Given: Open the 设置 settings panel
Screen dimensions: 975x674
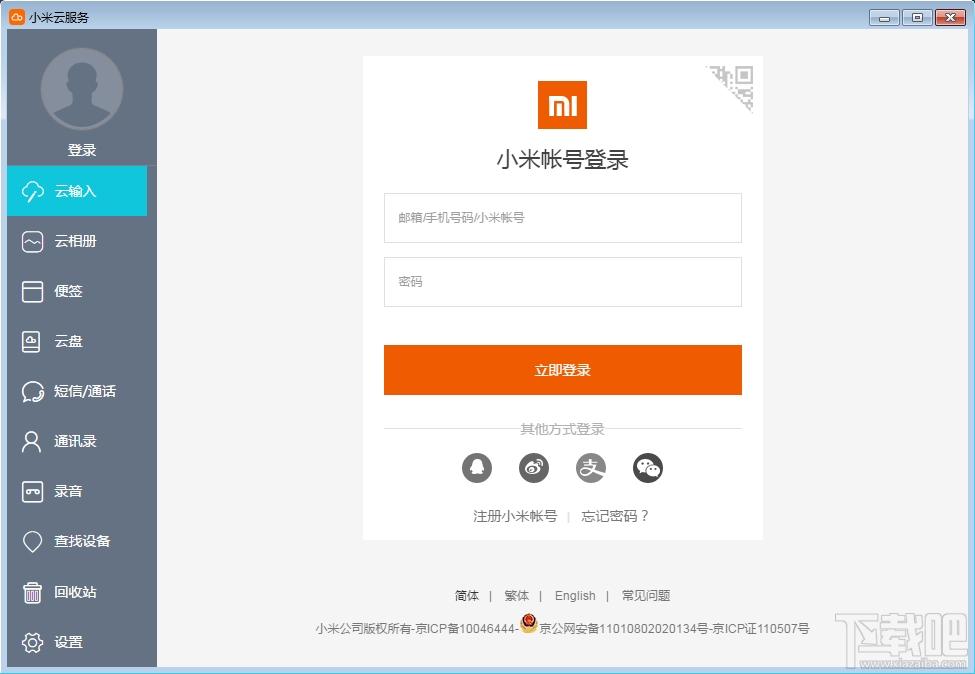Looking at the screenshot, I should [x=78, y=642].
